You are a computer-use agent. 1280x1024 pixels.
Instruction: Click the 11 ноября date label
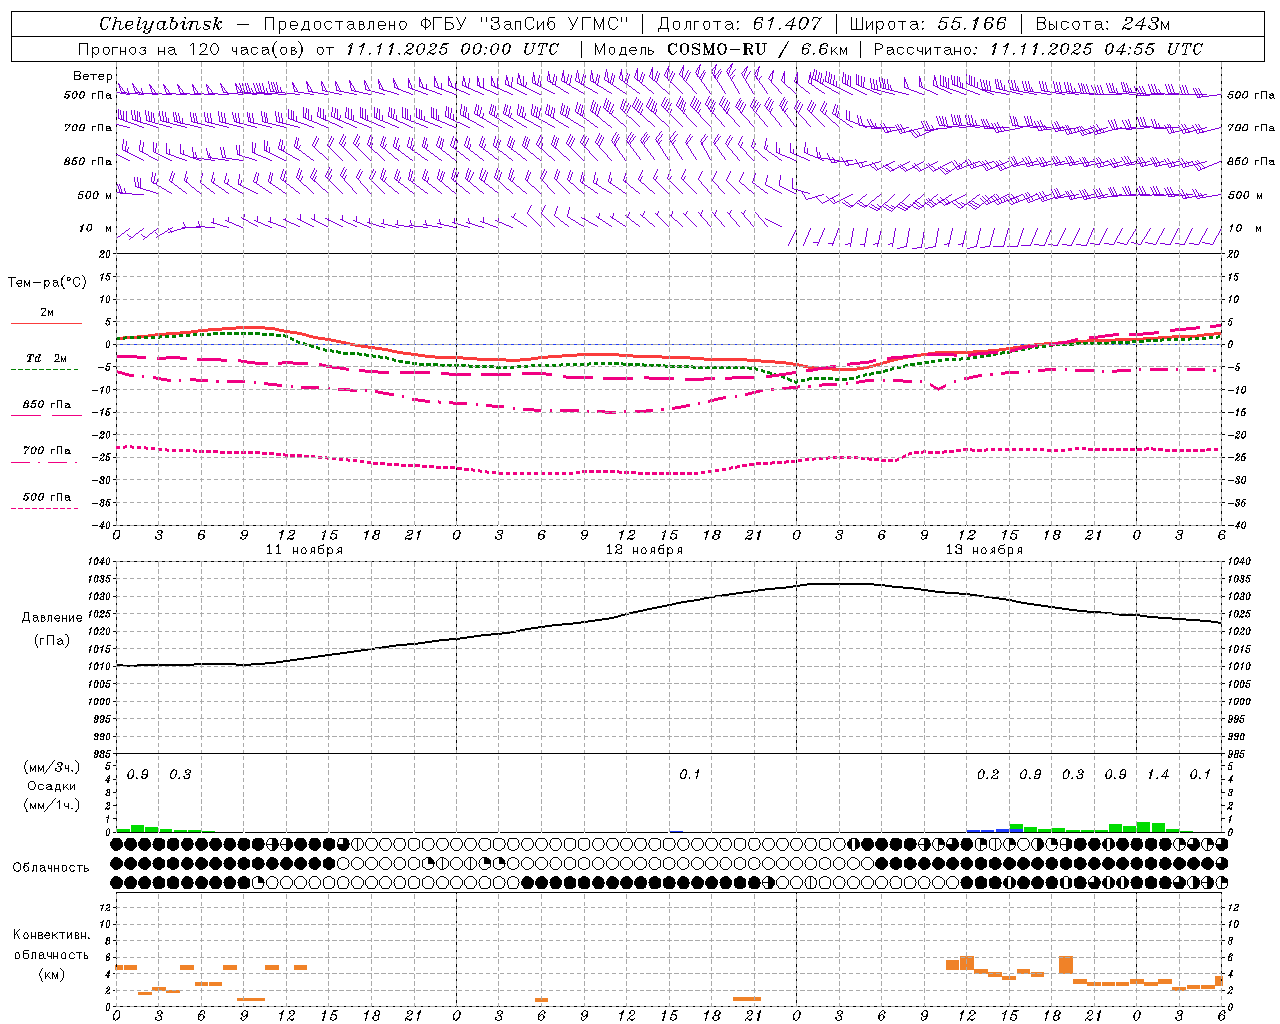click(x=304, y=550)
